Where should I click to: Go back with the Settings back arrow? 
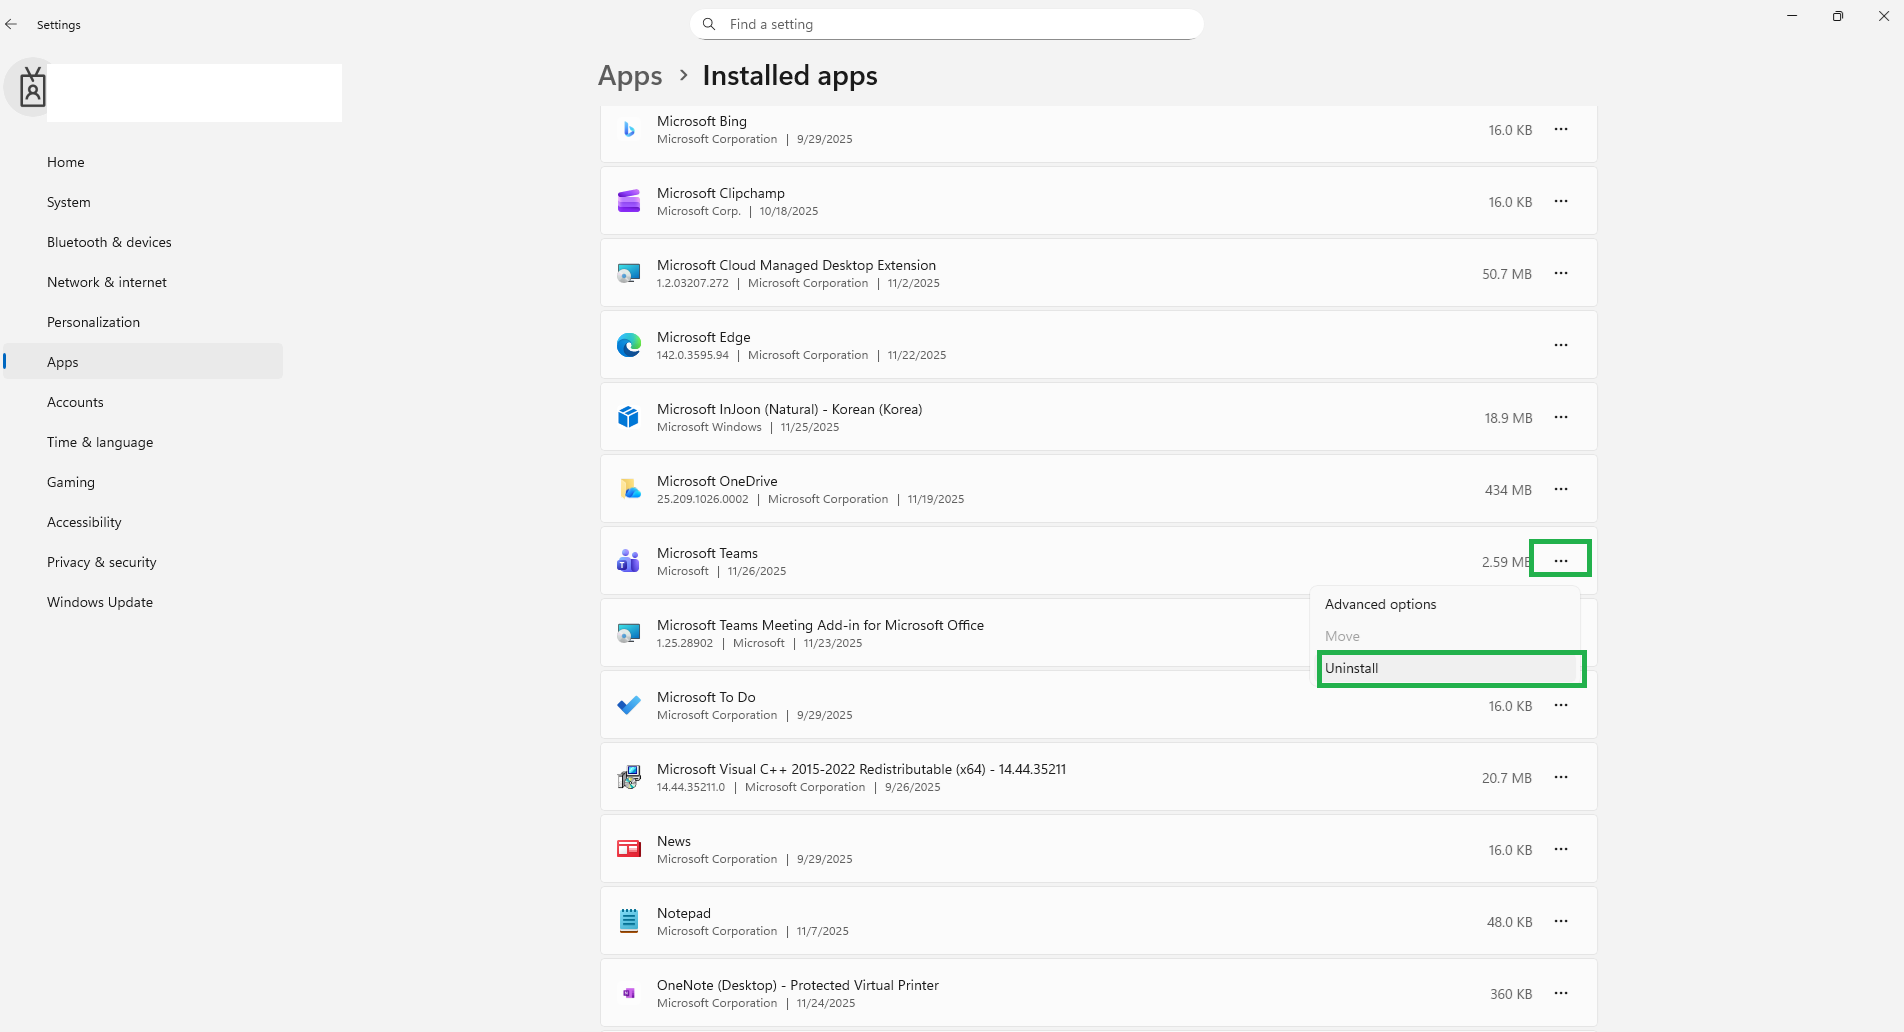(11, 24)
